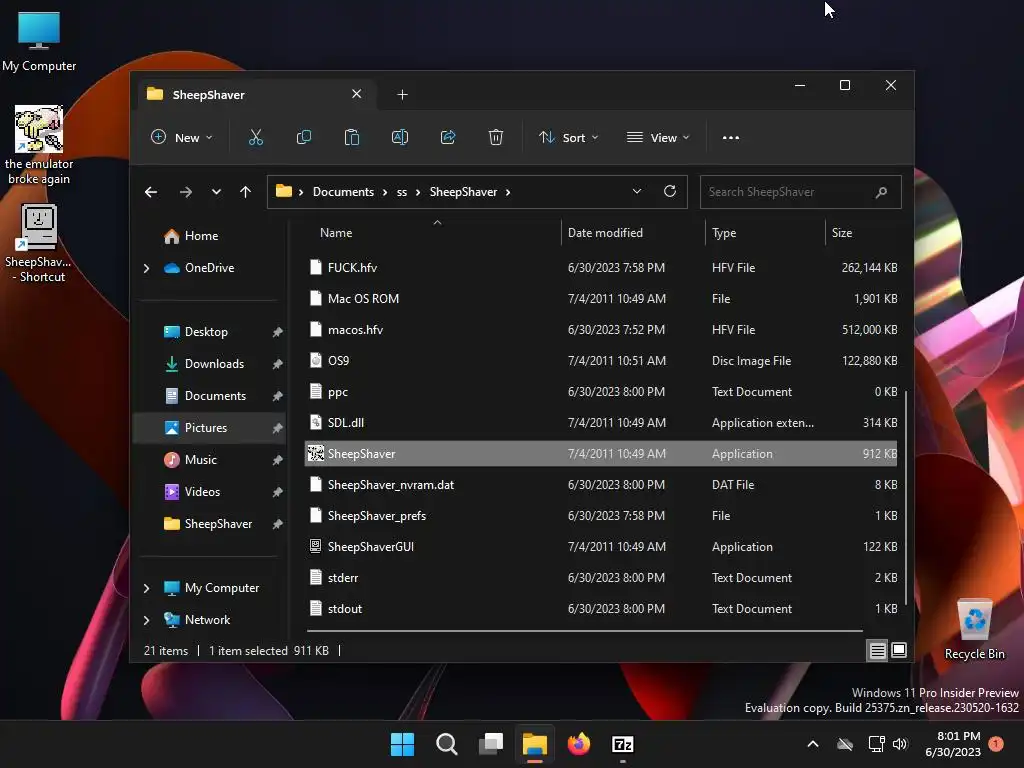
Task: Go forward with the right arrow
Action: [185, 192]
